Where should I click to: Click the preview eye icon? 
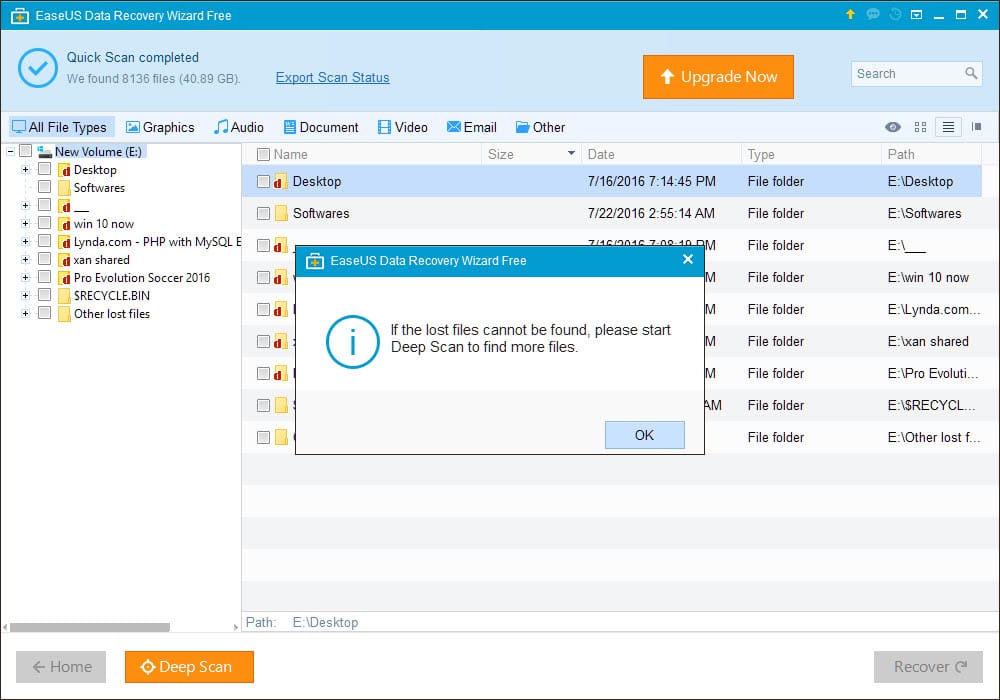[x=893, y=127]
